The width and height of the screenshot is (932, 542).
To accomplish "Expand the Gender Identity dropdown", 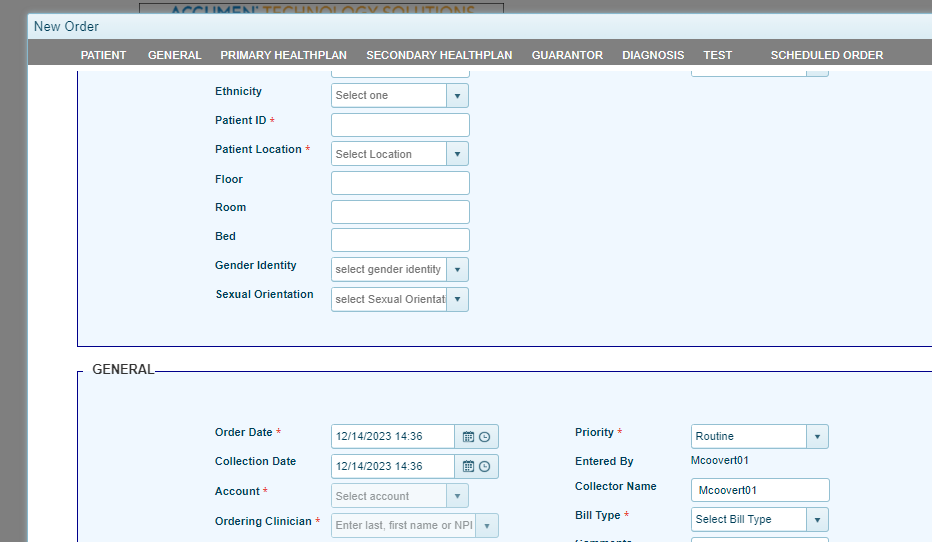I will click(x=457, y=270).
